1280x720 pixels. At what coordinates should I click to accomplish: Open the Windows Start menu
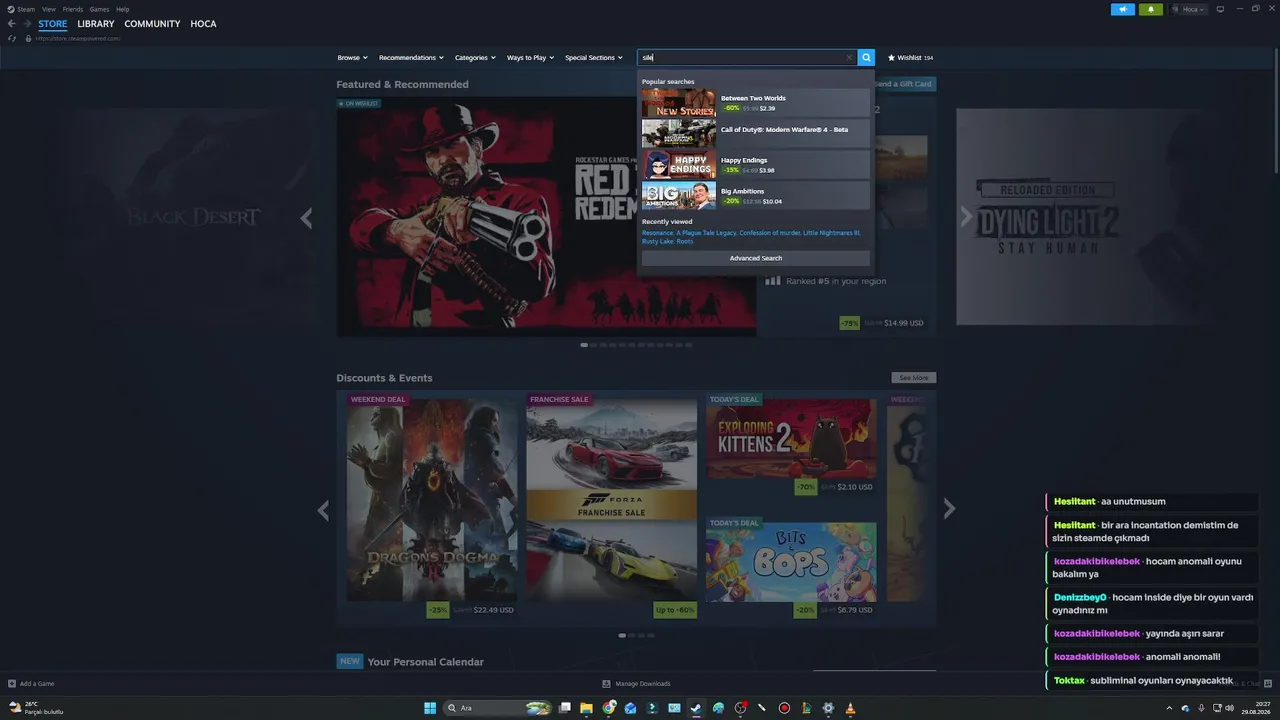(430, 708)
